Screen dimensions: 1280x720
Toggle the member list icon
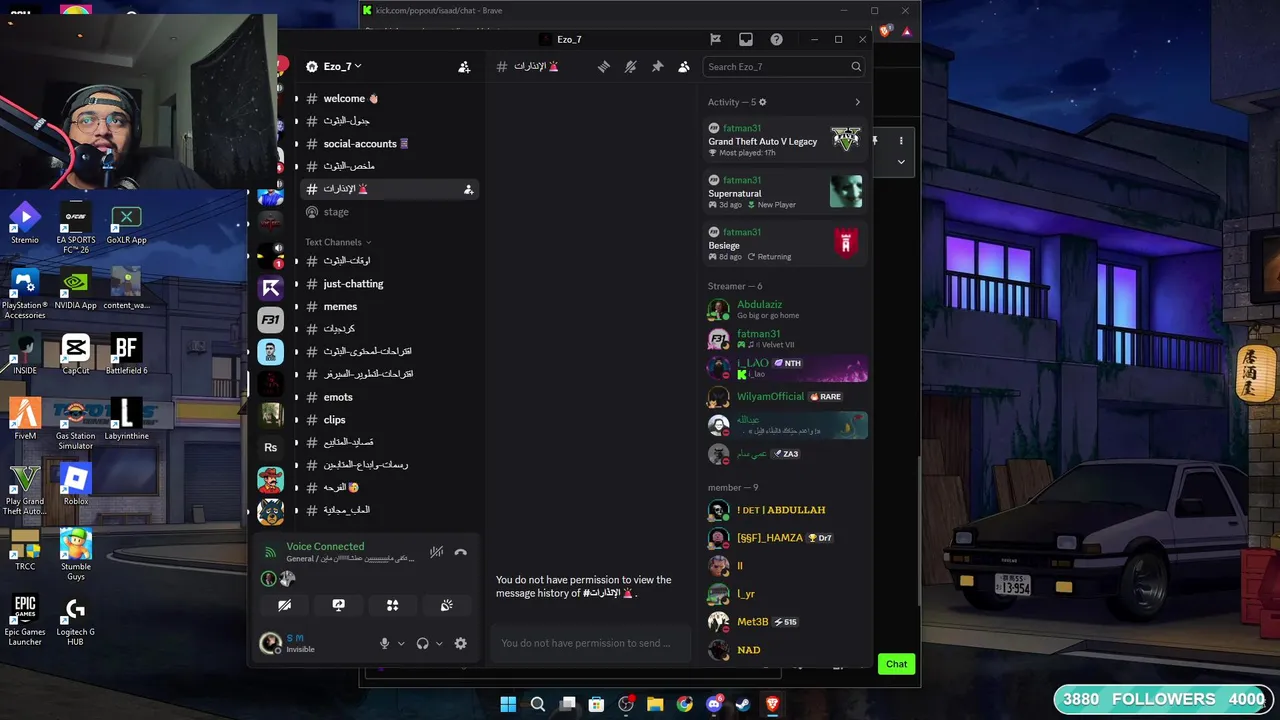tap(684, 67)
